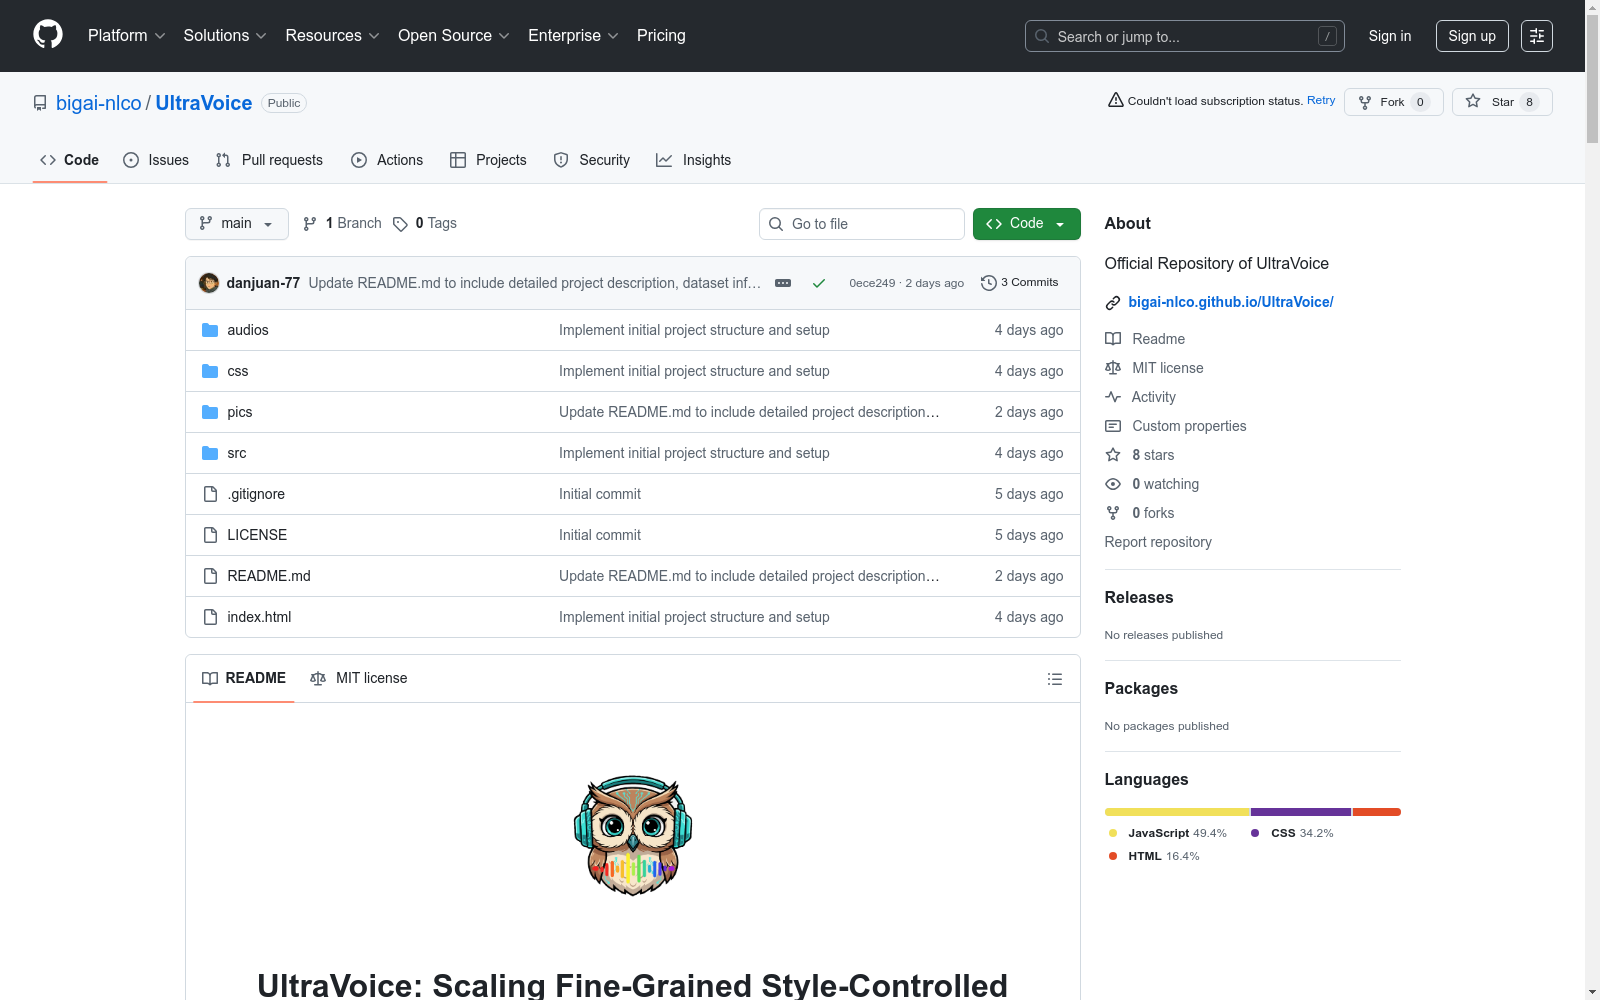
Task: Click the eye icon beside 0 watching
Action: (1113, 484)
